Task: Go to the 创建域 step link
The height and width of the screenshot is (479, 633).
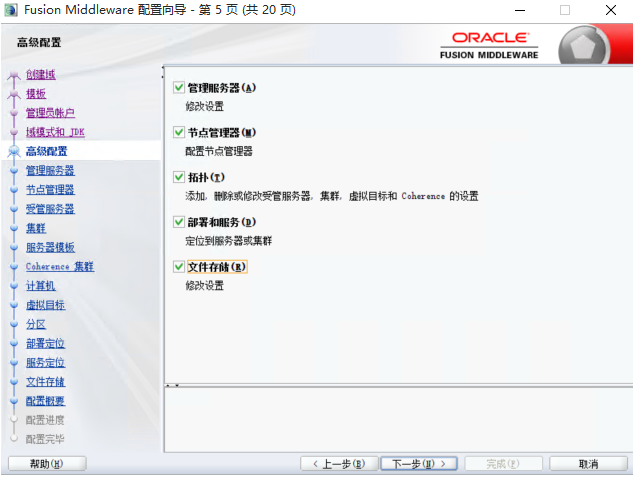Action: pyautogui.click(x=41, y=74)
